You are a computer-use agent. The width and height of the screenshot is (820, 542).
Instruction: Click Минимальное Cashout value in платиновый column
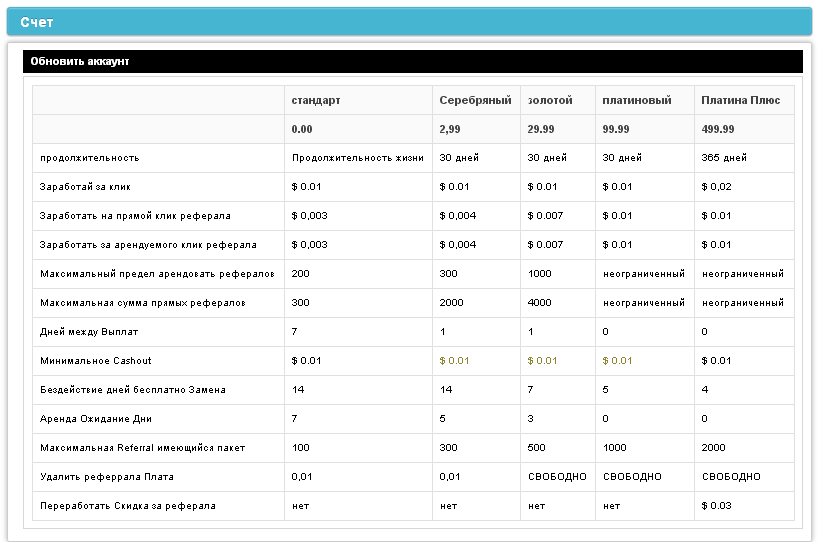point(617,361)
